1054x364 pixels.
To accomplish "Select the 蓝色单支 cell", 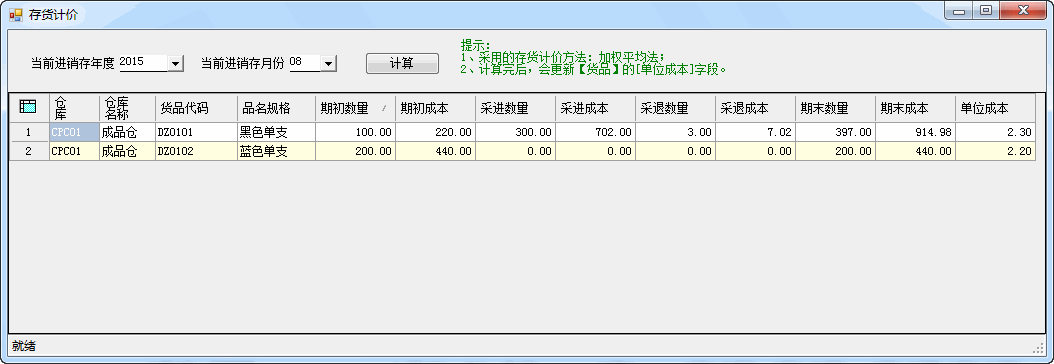I will coord(276,151).
